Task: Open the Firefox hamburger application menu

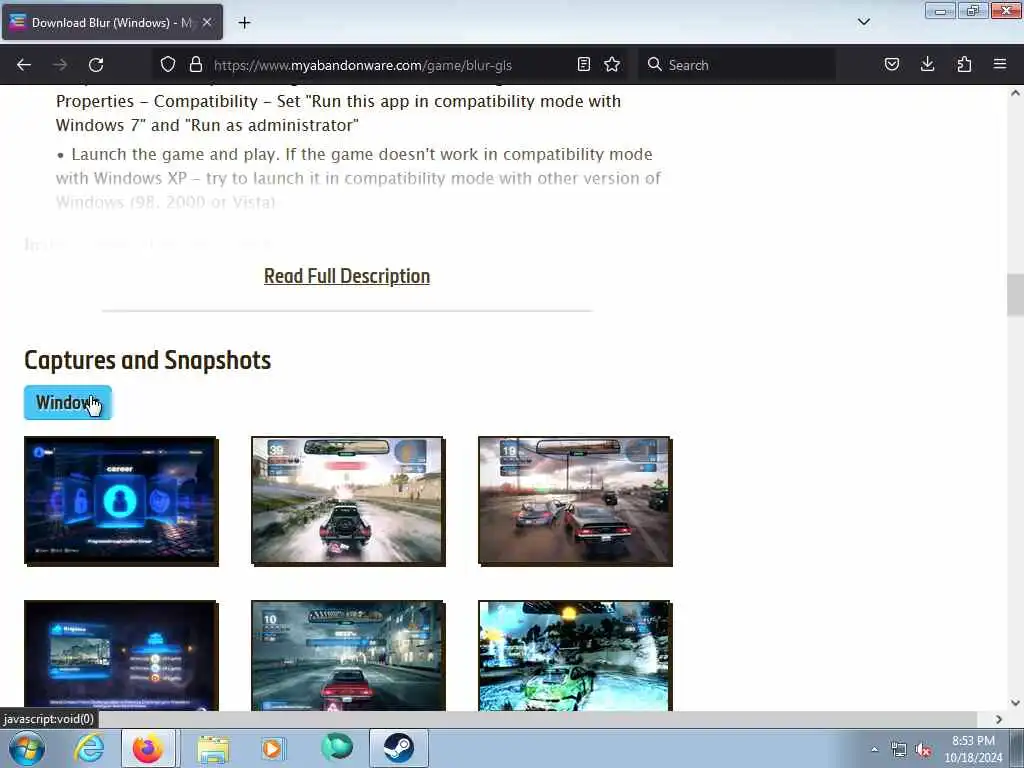Action: click(x=1000, y=64)
